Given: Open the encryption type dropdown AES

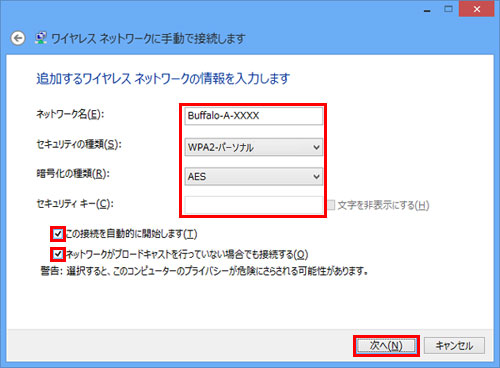Looking at the screenshot, I should click(254, 176).
